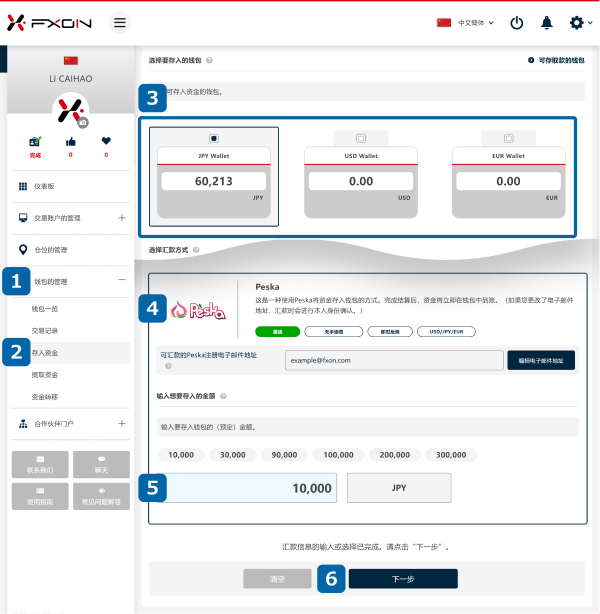Select the USD Wallet radio button
600x614 pixels.
tap(361, 138)
